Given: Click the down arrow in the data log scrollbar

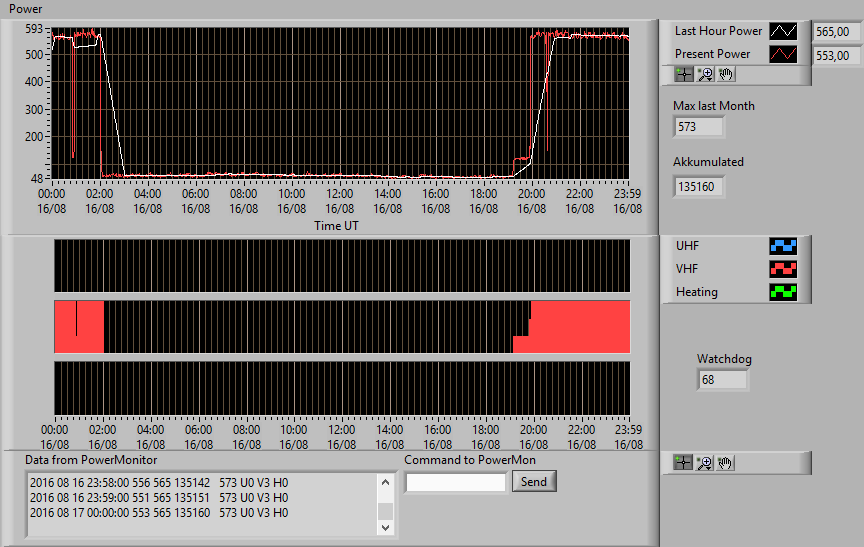Looking at the screenshot, I should point(385,528).
